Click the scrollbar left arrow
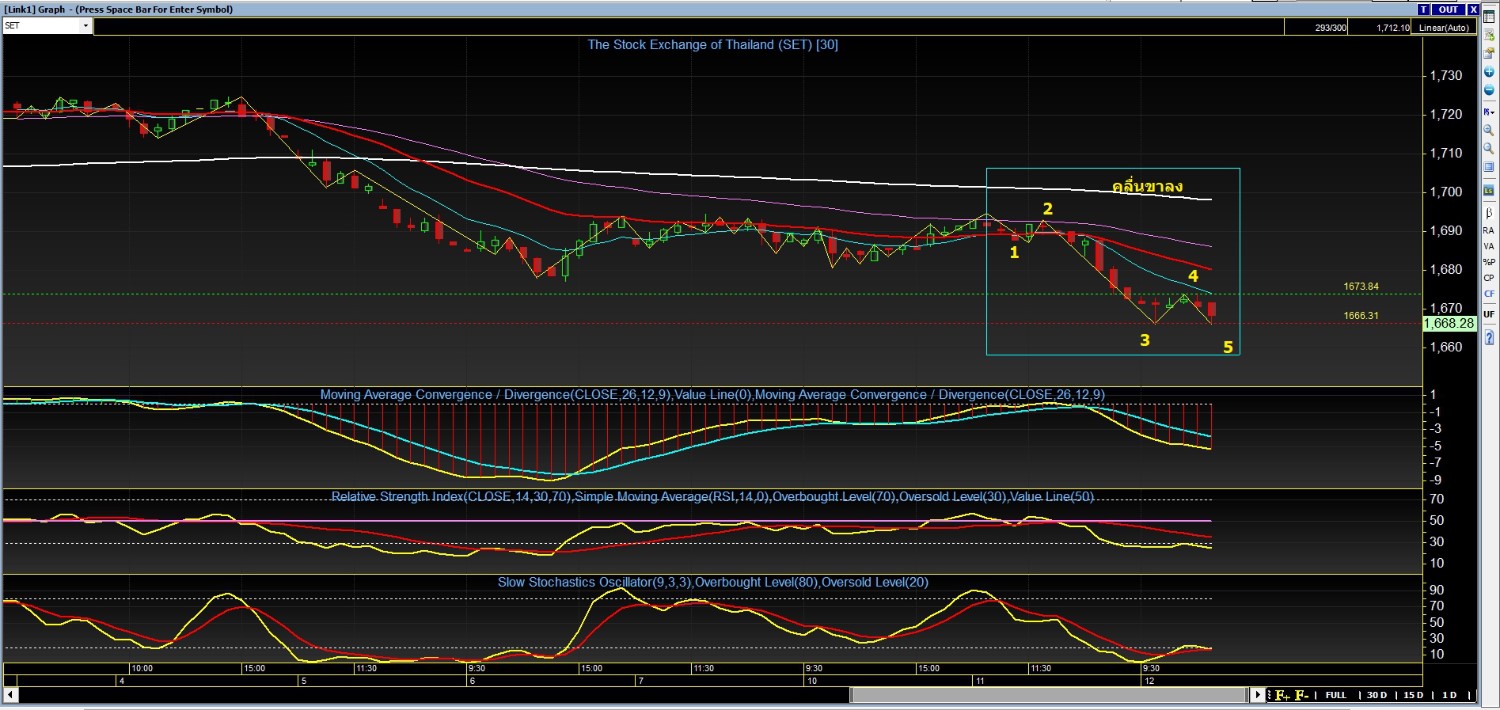The height and width of the screenshot is (710, 1500). click(11, 695)
